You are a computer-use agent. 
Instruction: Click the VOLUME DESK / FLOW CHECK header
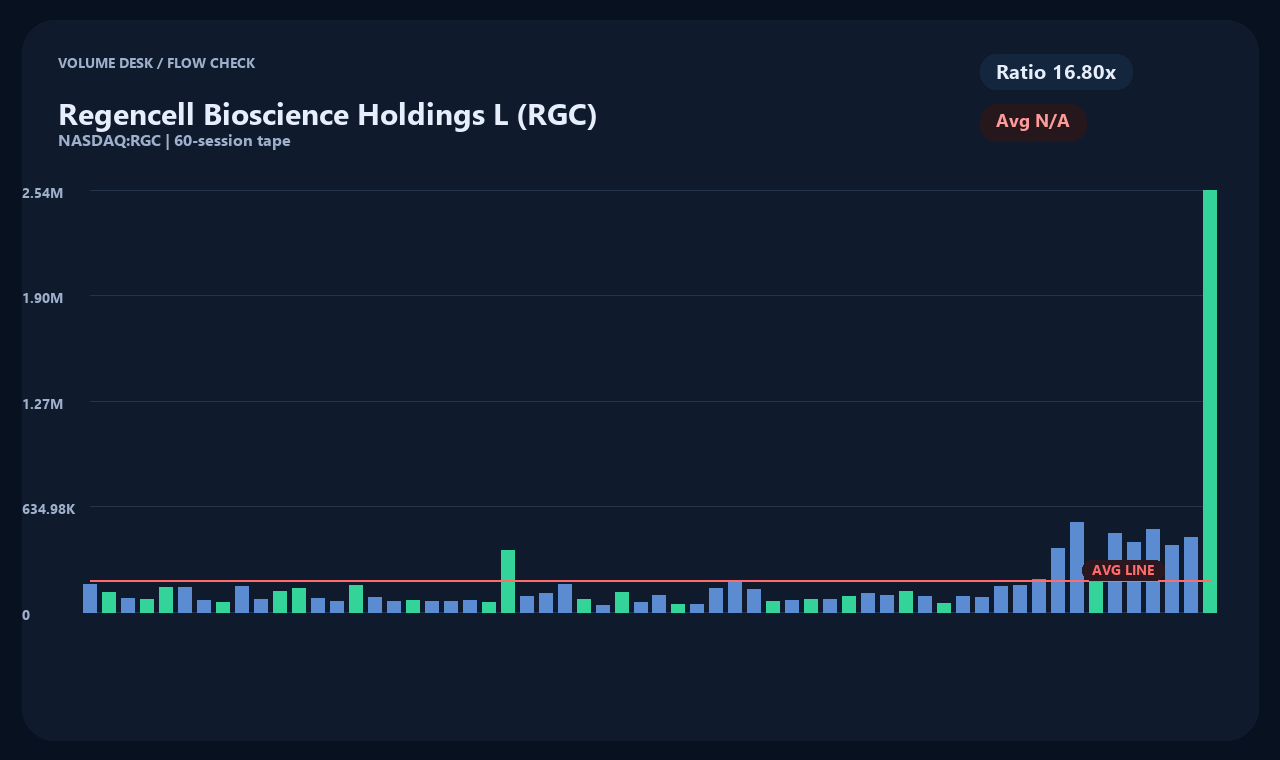coord(157,63)
